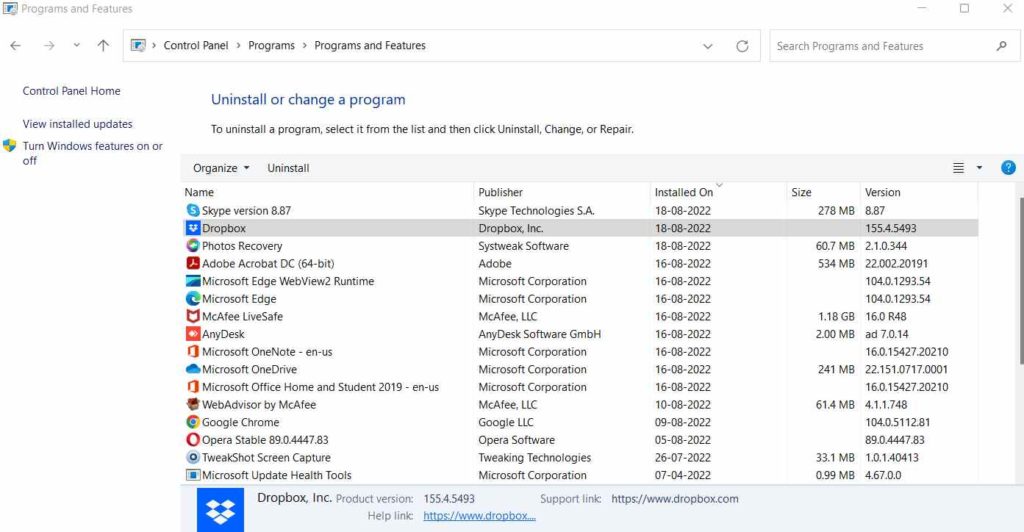The height and width of the screenshot is (532, 1024).
Task: Click the refresh icon in the address bar
Action: click(742, 46)
